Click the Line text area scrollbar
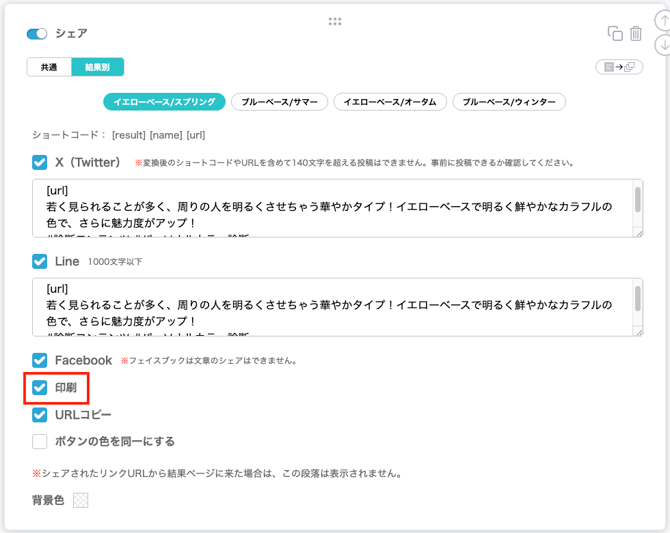 point(638,298)
